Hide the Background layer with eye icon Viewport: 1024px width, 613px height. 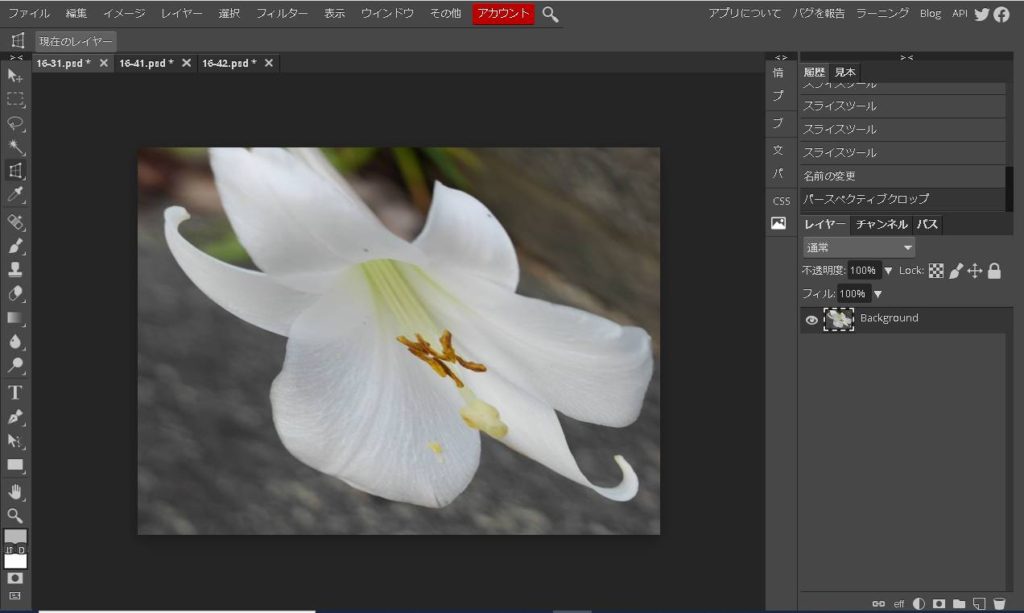click(812, 320)
